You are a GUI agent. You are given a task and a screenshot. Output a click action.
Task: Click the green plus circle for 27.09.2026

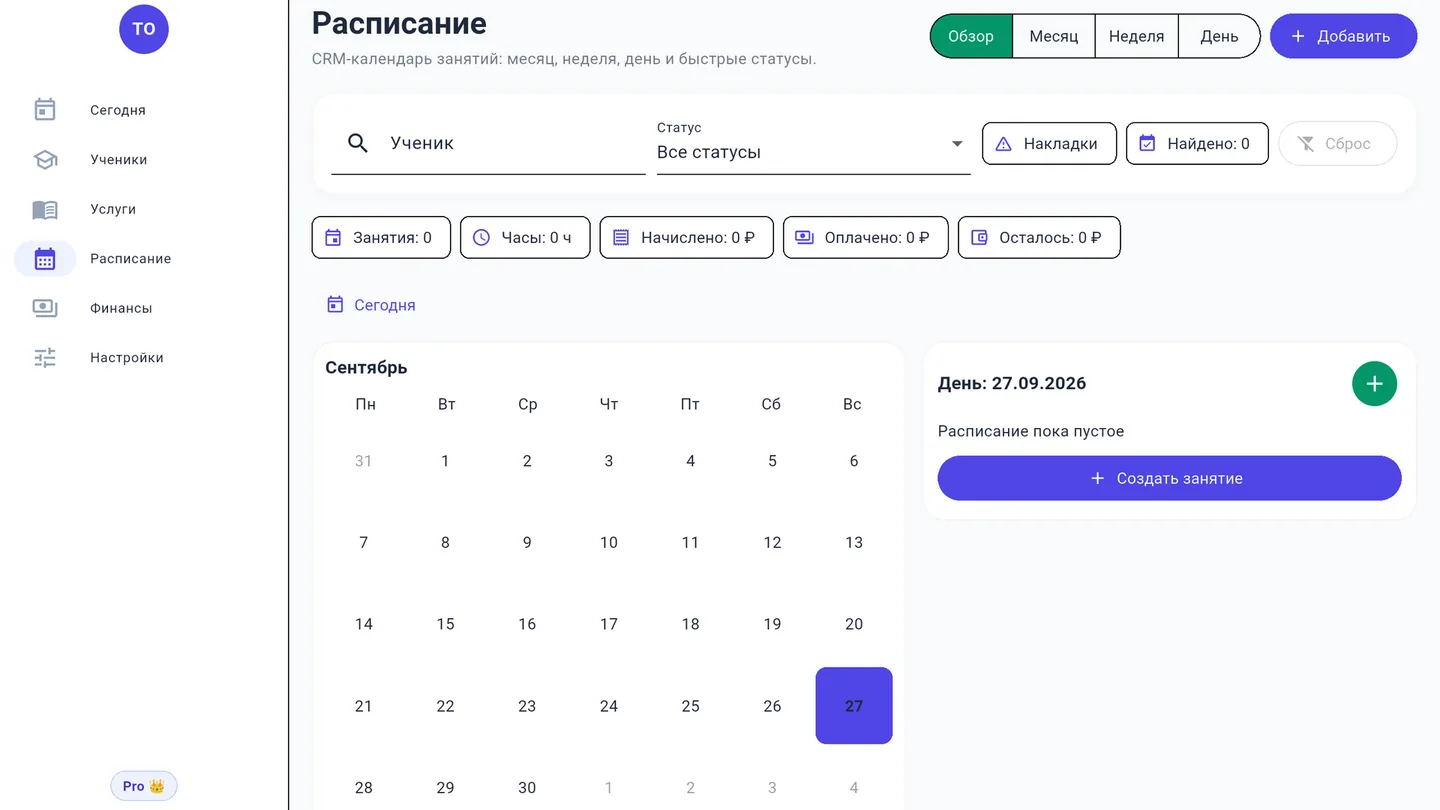pyautogui.click(x=1374, y=384)
